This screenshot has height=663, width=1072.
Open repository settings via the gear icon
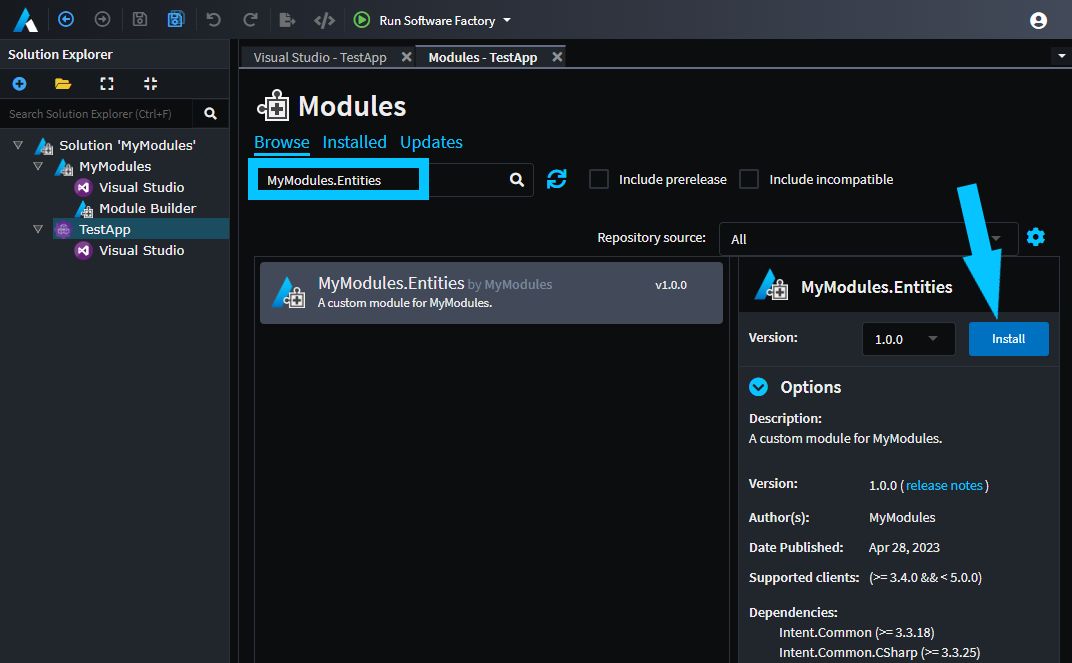(x=1035, y=237)
